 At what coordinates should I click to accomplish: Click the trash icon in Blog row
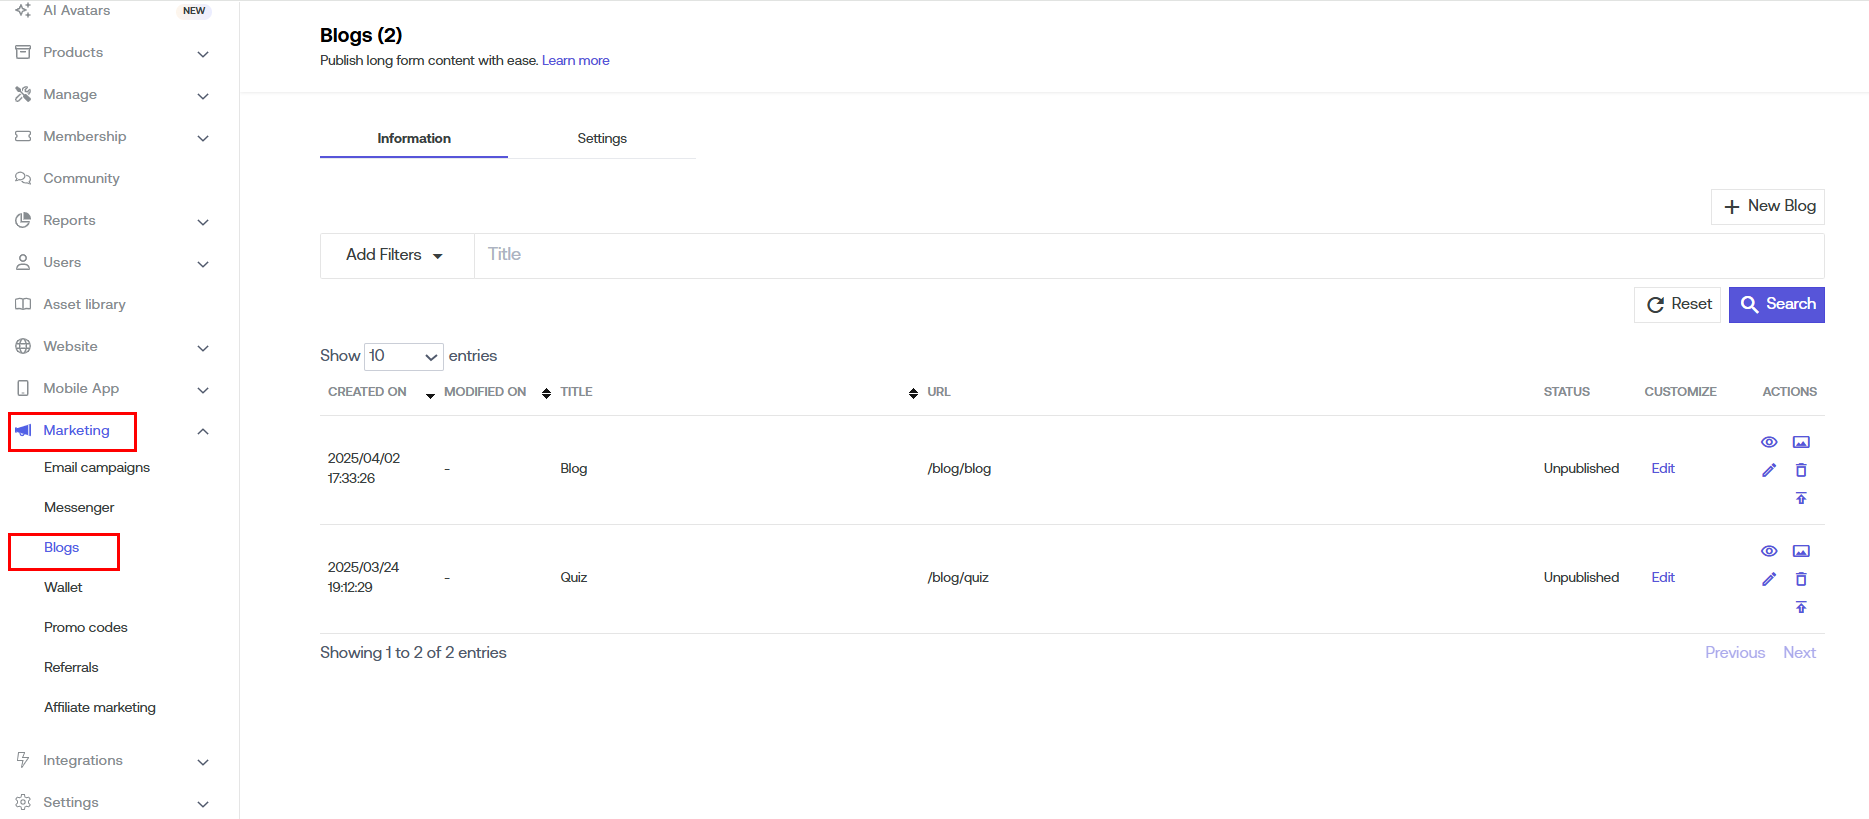click(1800, 470)
